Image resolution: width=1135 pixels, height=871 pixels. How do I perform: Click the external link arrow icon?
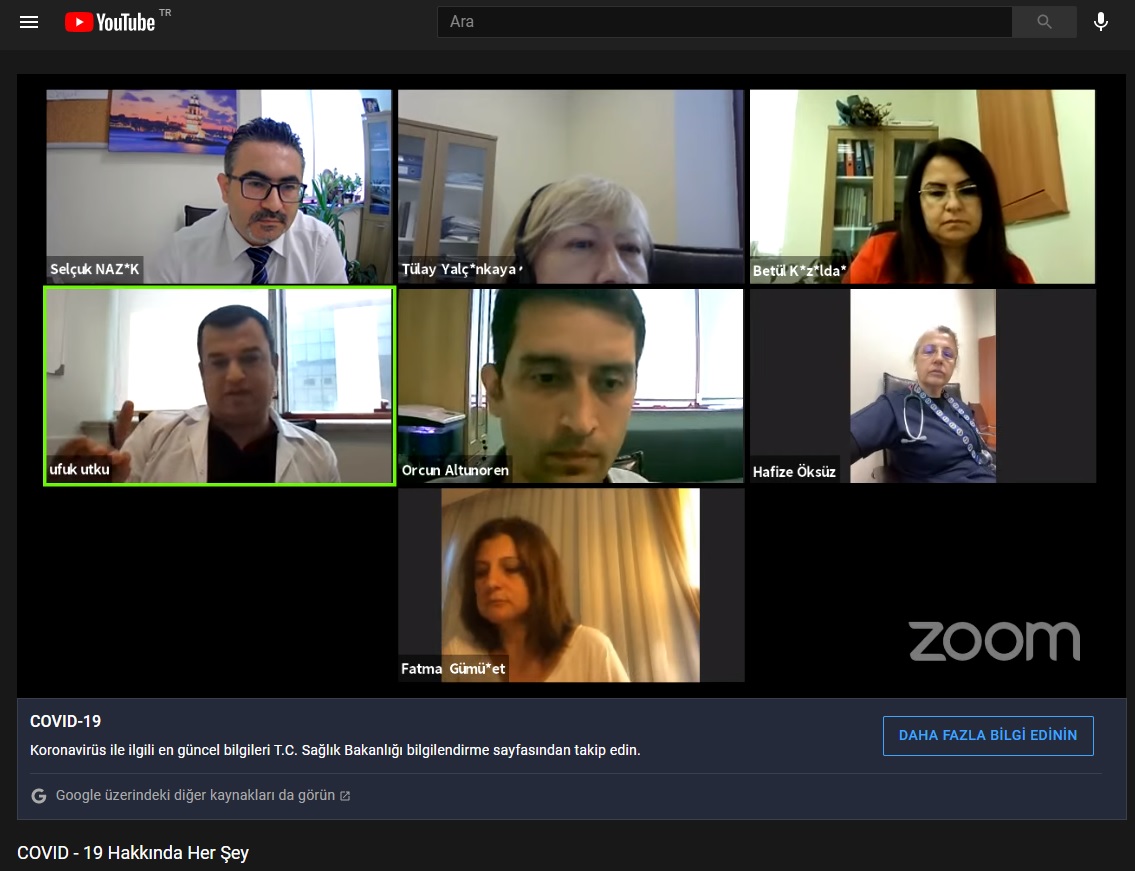coord(345,796)
